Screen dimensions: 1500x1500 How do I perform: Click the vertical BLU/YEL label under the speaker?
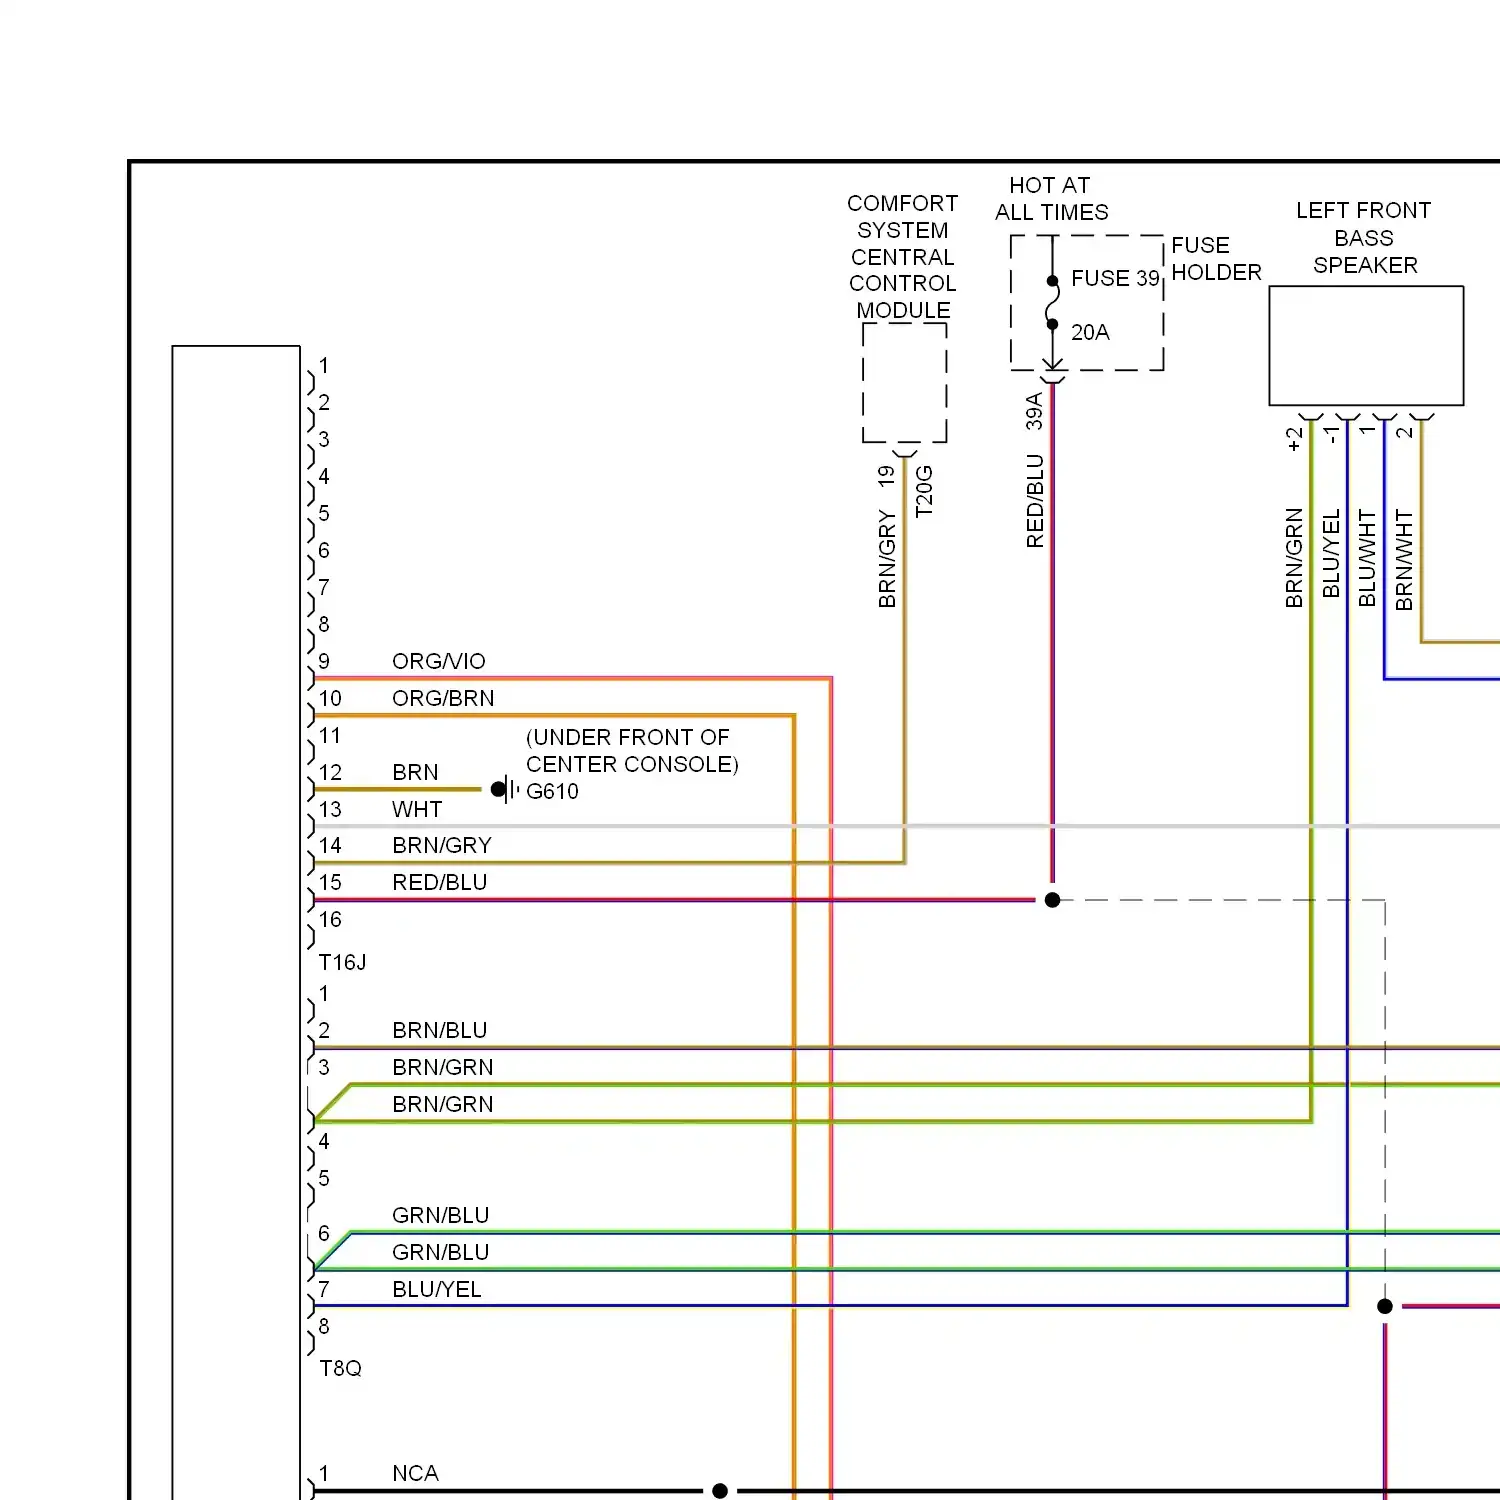(1331, 554)
